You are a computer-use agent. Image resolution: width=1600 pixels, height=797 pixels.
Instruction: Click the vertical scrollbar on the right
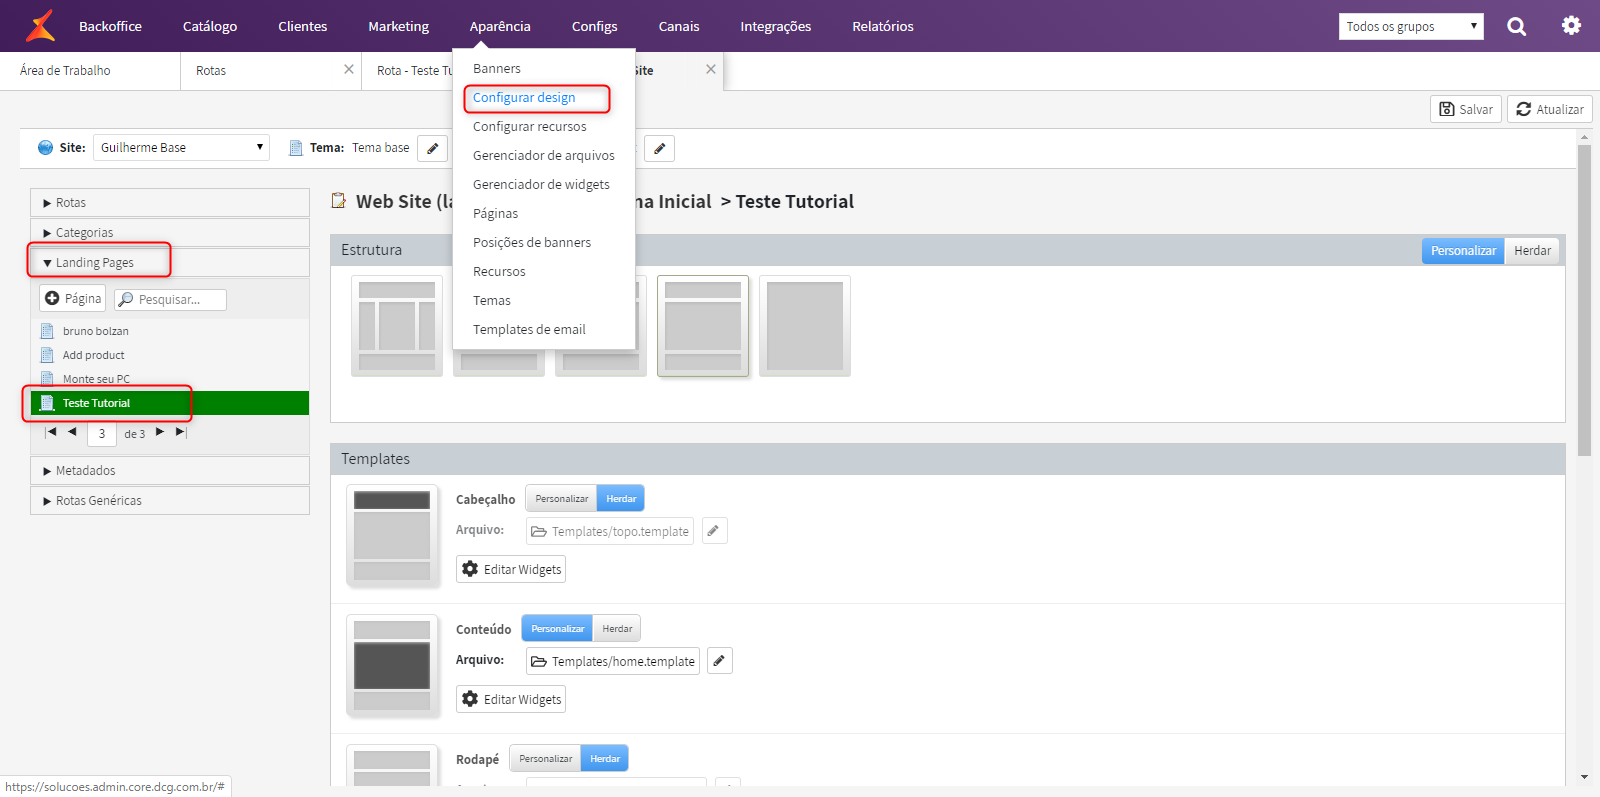click(1584, 300)
